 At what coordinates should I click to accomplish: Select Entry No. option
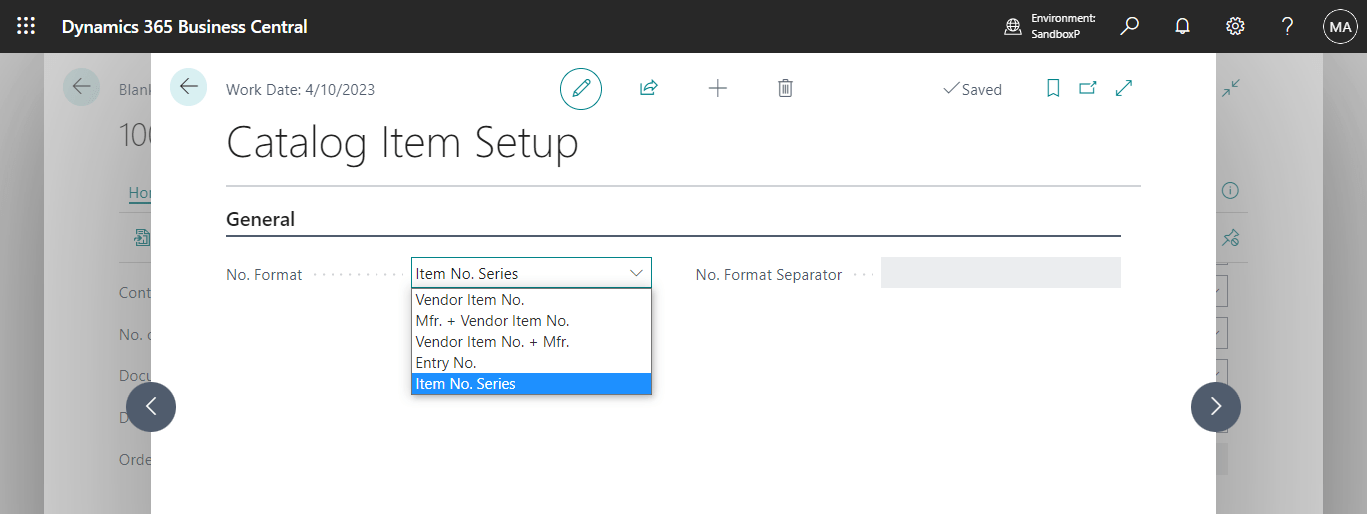coord(531,363)
